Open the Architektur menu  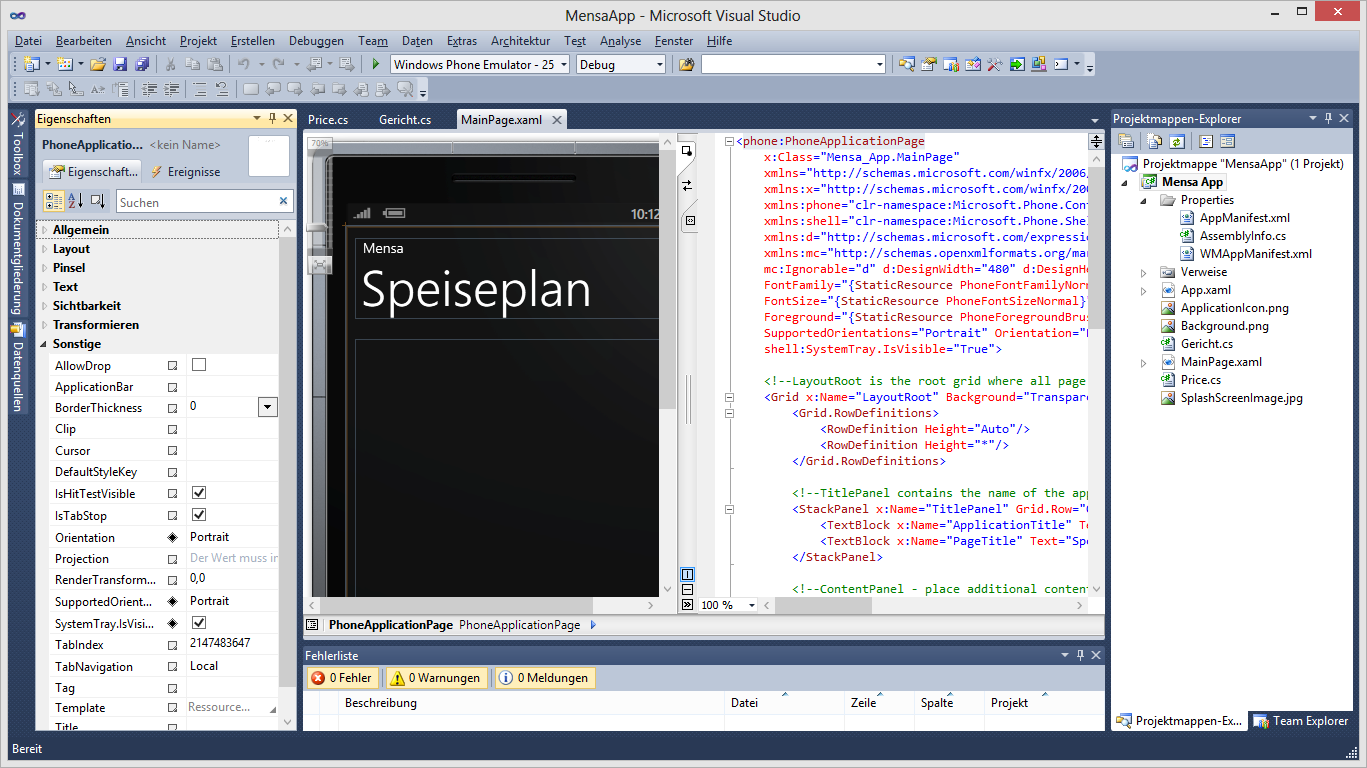[x=520, y=41]
